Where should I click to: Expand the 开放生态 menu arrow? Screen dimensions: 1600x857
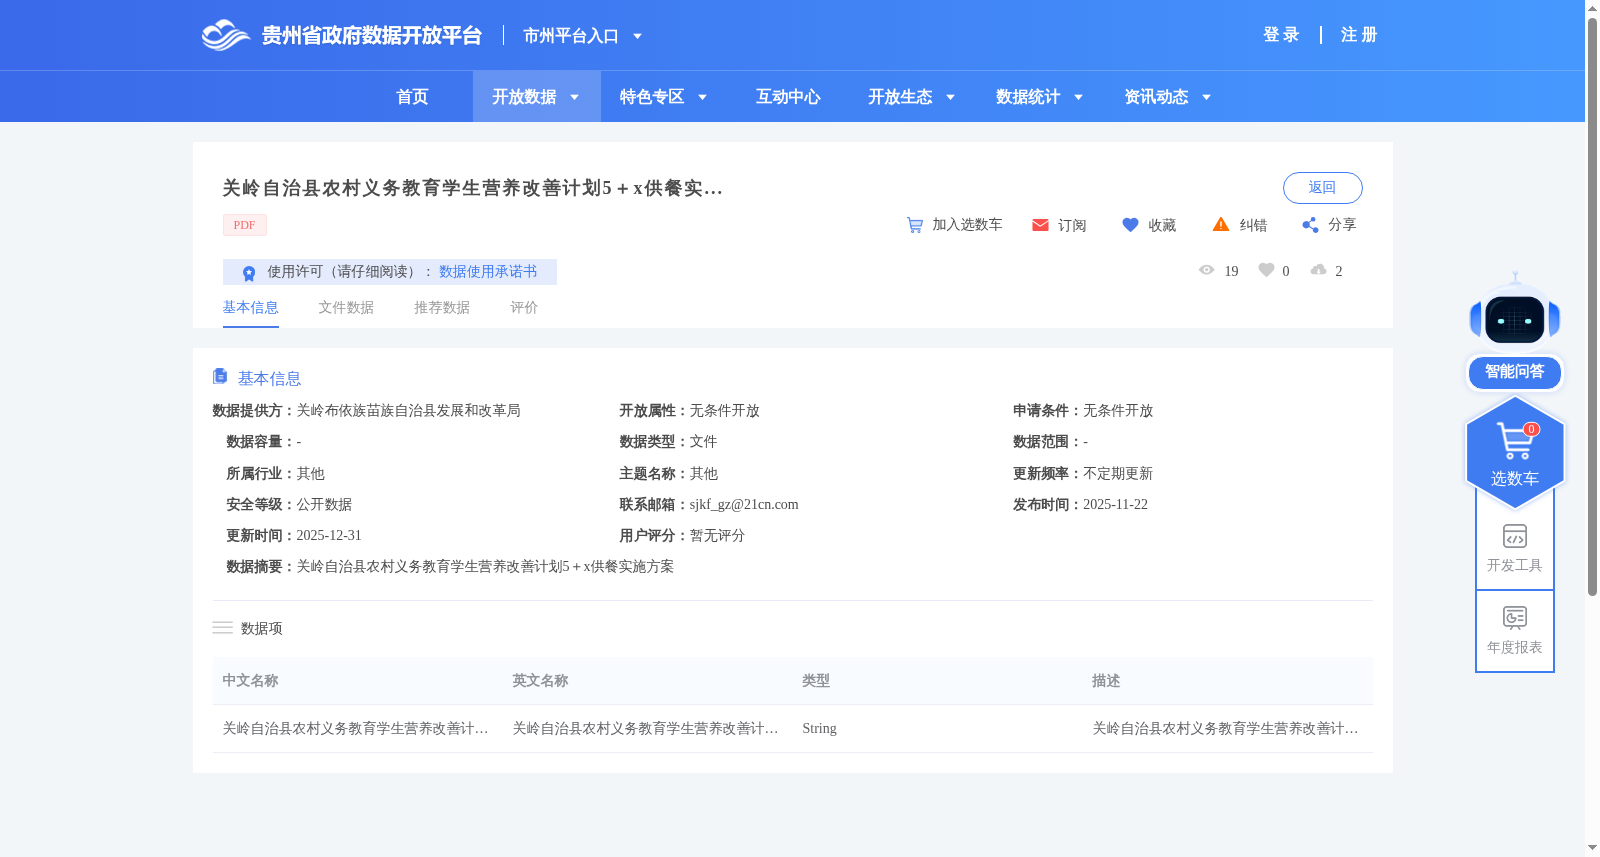pos(951,97)
